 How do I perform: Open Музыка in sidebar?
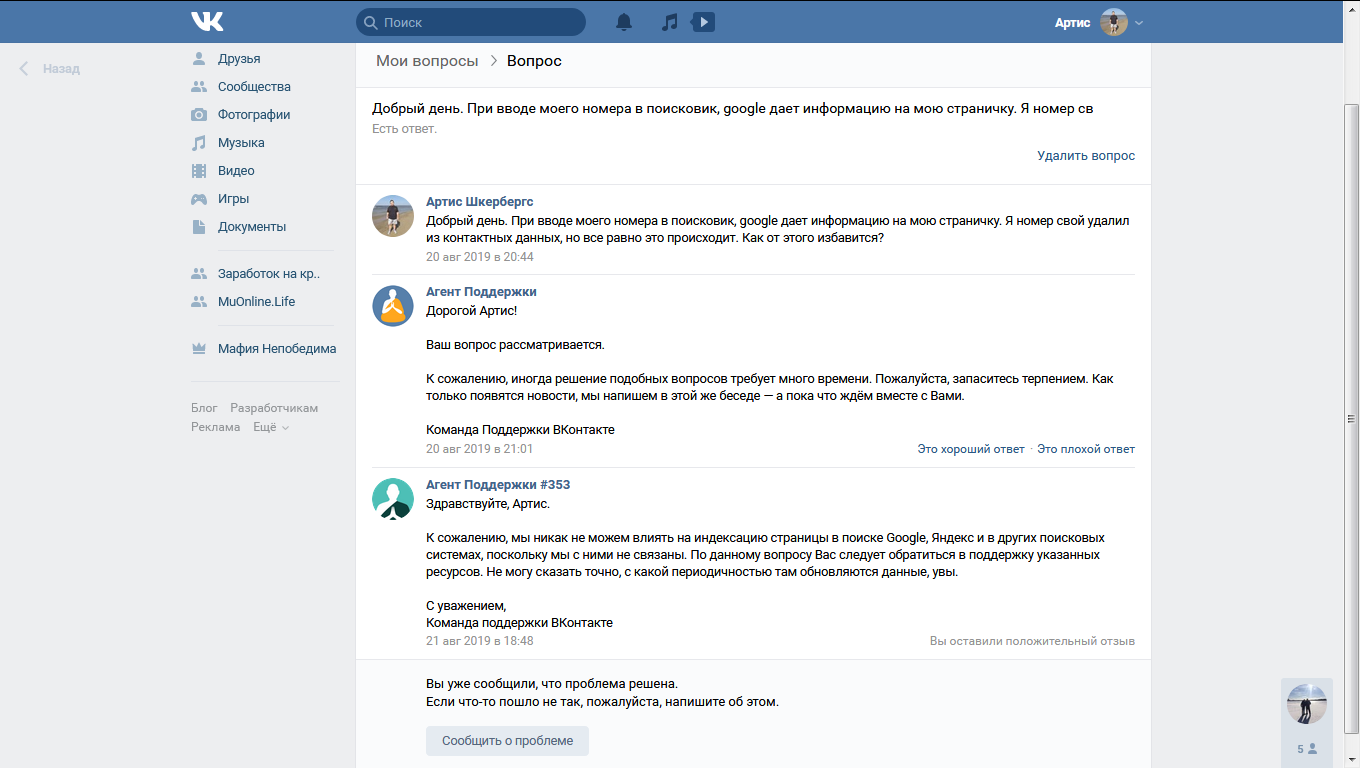tap(241, 143)
